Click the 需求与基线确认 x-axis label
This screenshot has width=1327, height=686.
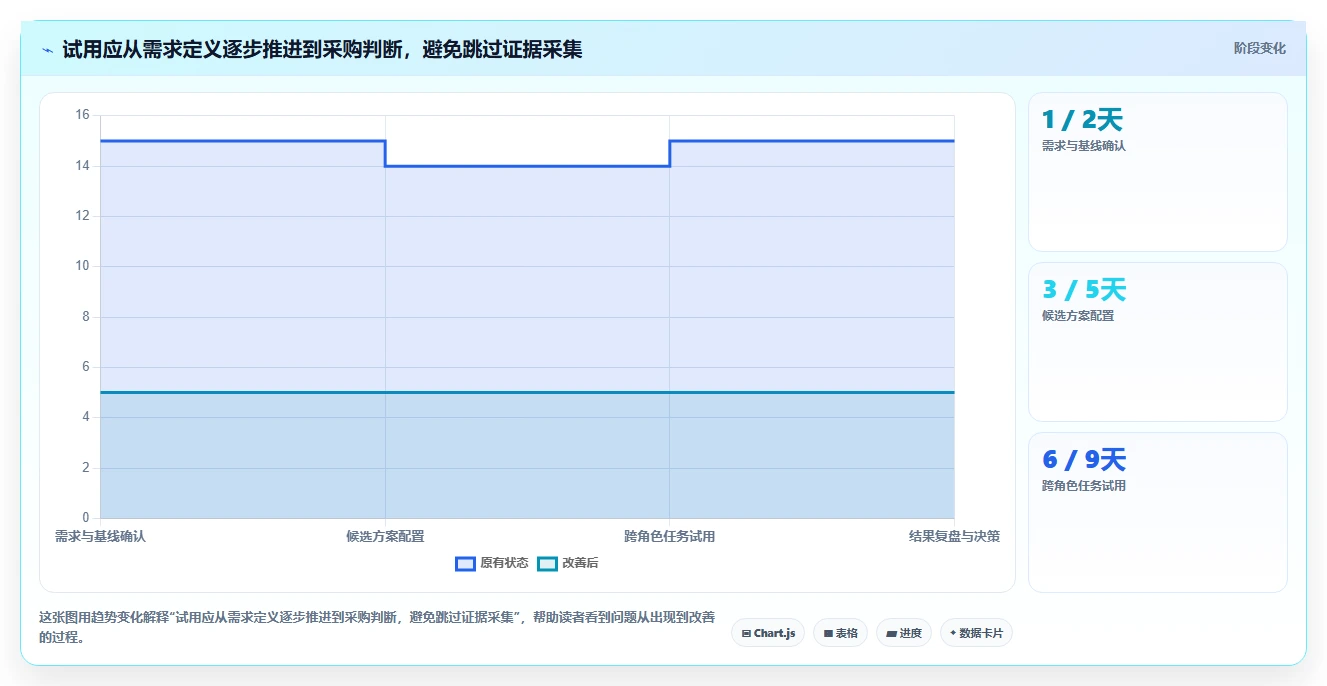pyautogui.click(x=100, y=536)
